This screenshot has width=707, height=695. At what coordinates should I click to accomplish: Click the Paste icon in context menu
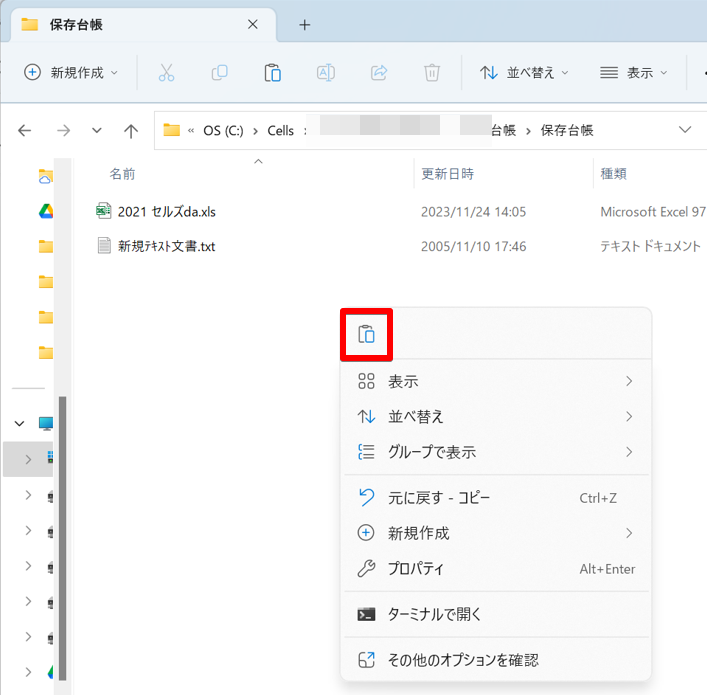click(366, 335)
